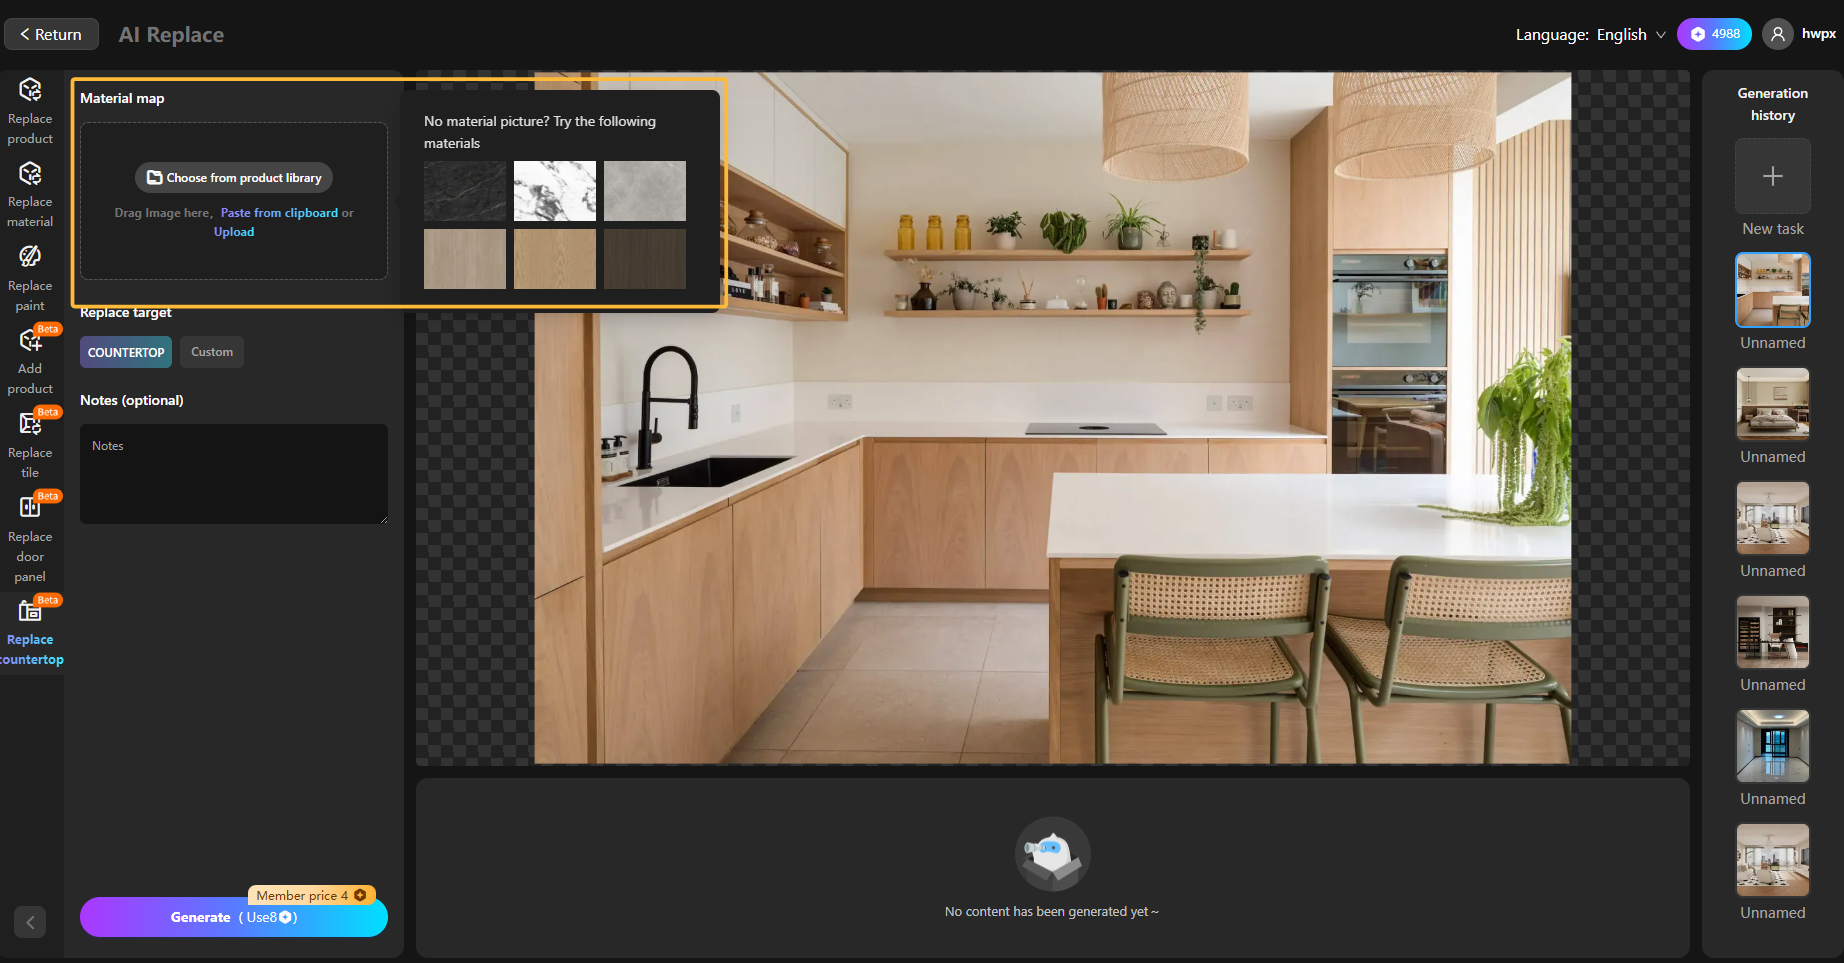Click Choose from product library
This screenshot has height=963, width=1844.
(234, 177)
